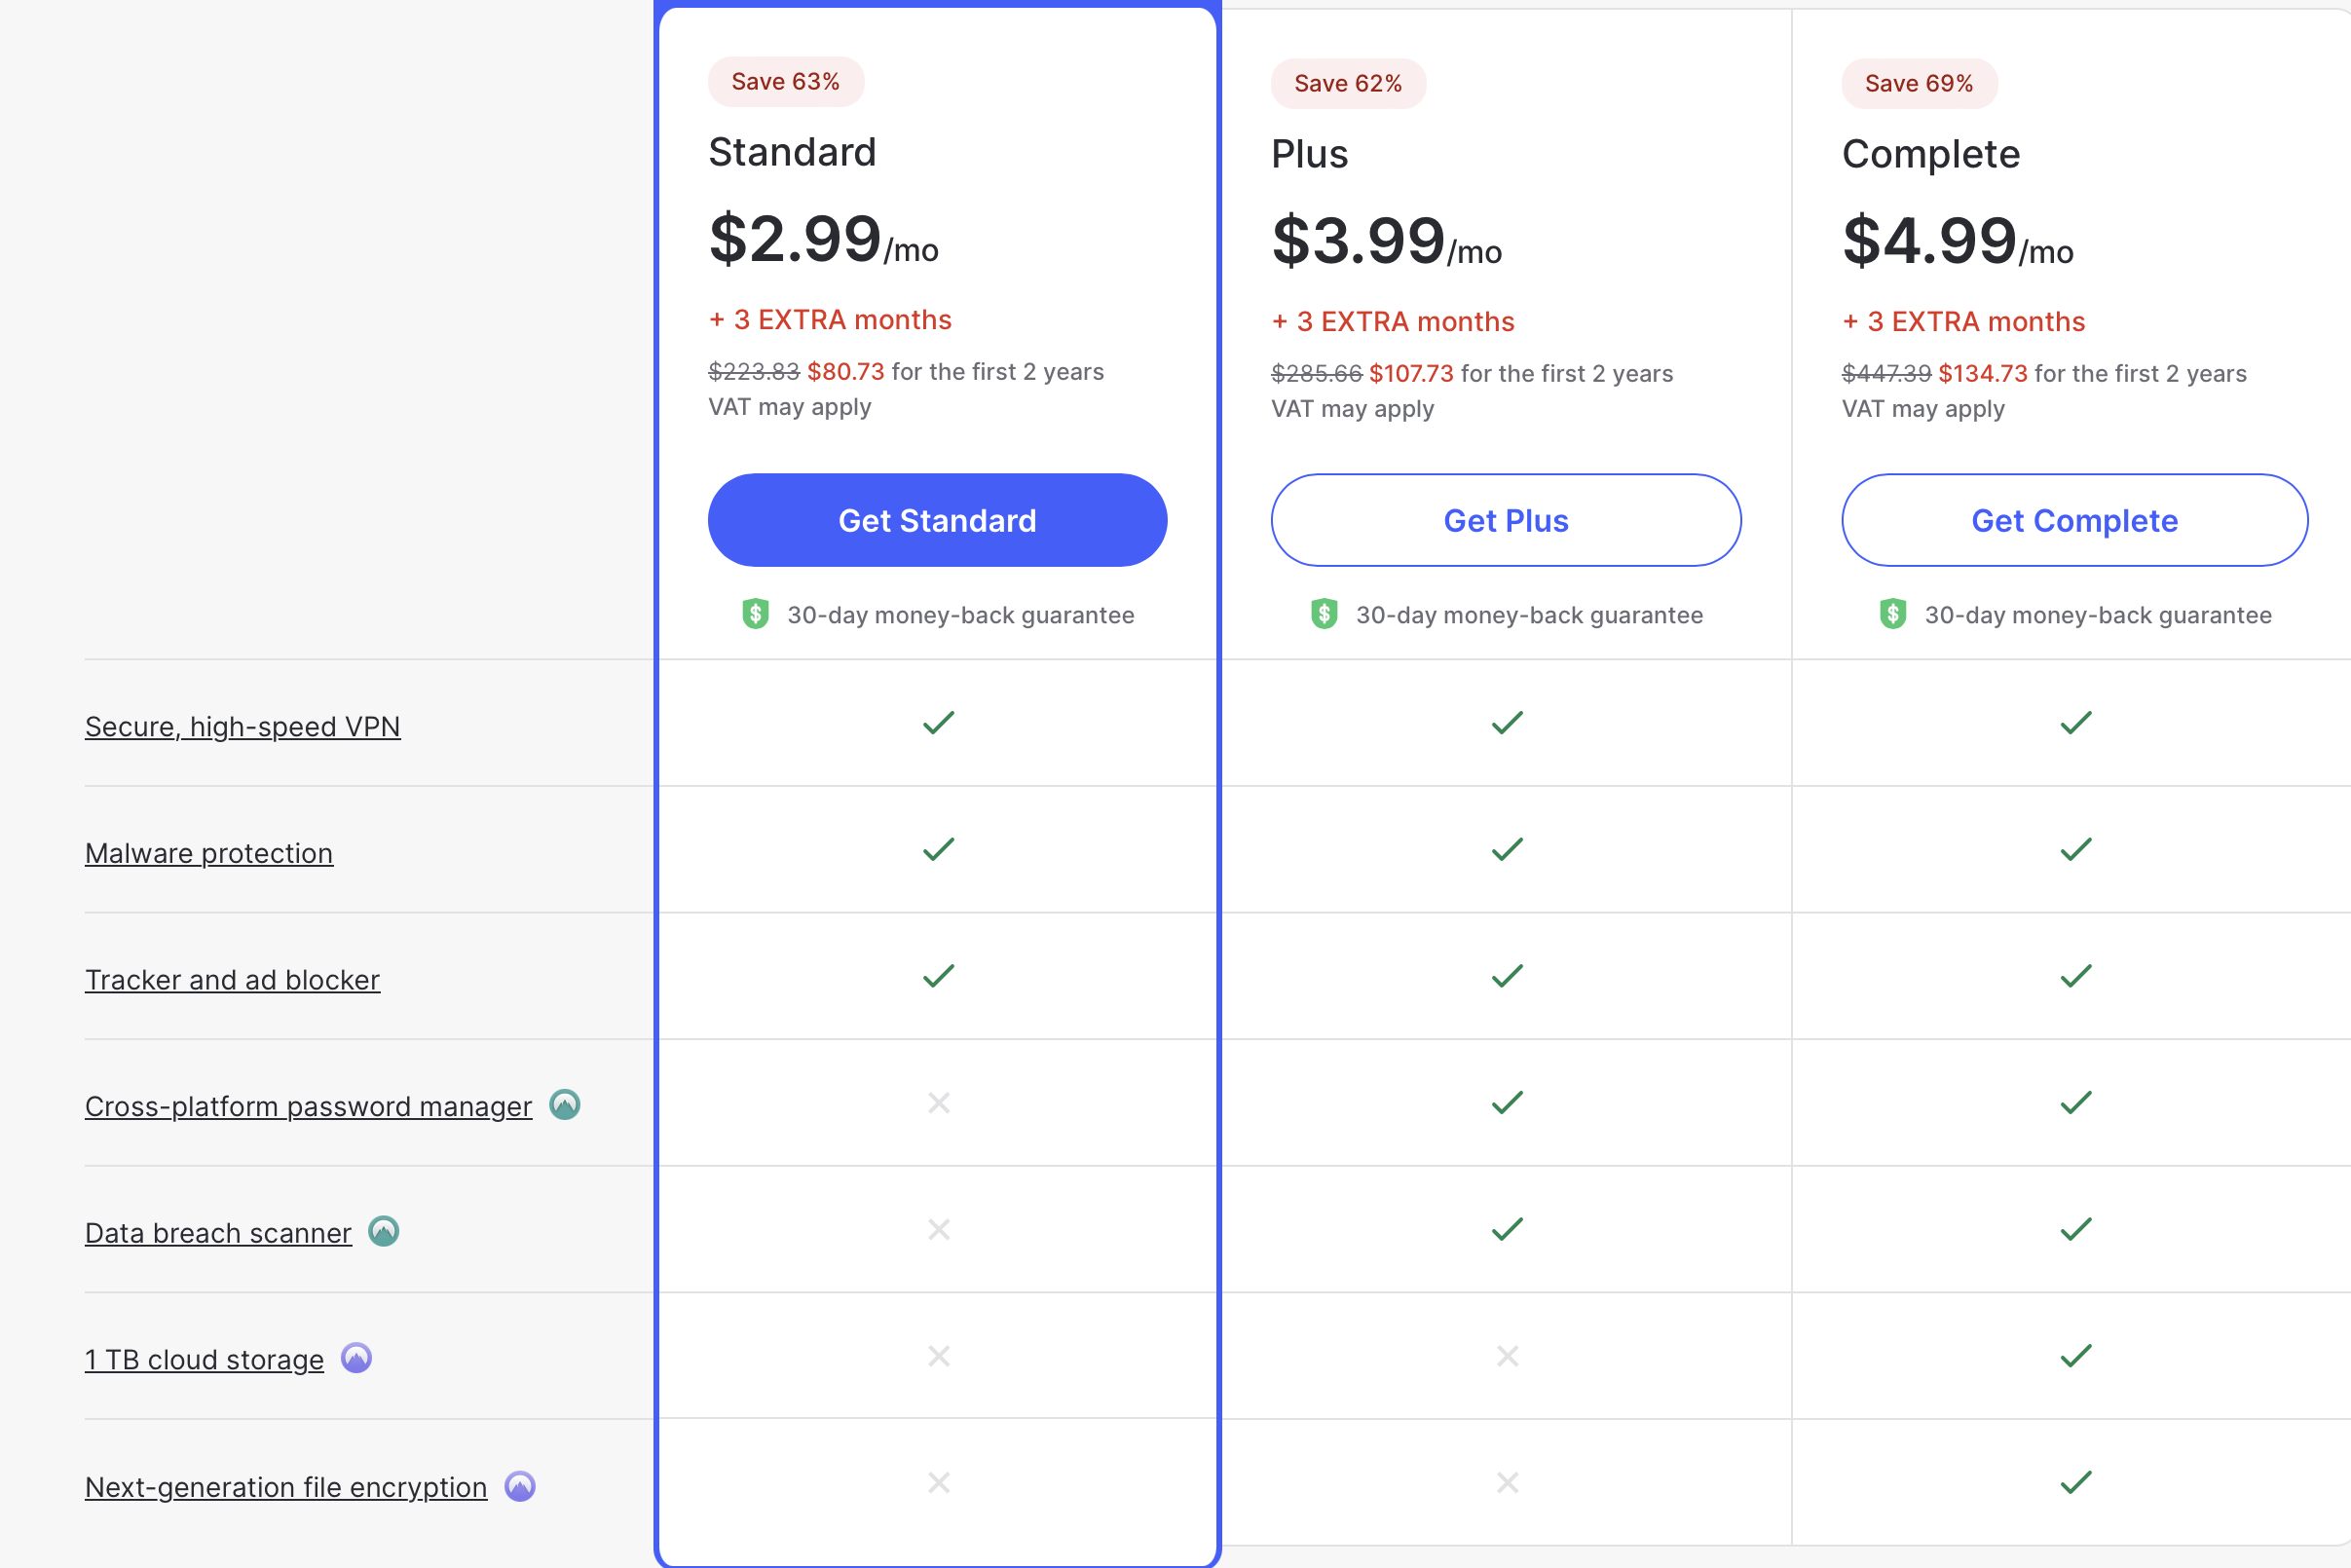The image size is (2351, 1568).
Task: Click the Get Plus button
Action: [x=1505, y=520]
